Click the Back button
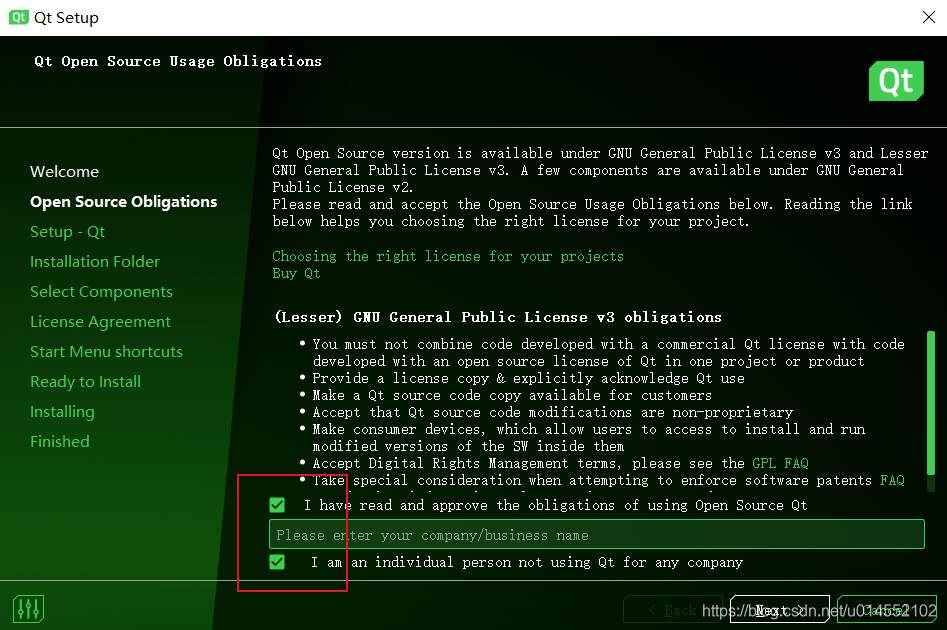This screenshot has height=630, width=947. (673, 610)
